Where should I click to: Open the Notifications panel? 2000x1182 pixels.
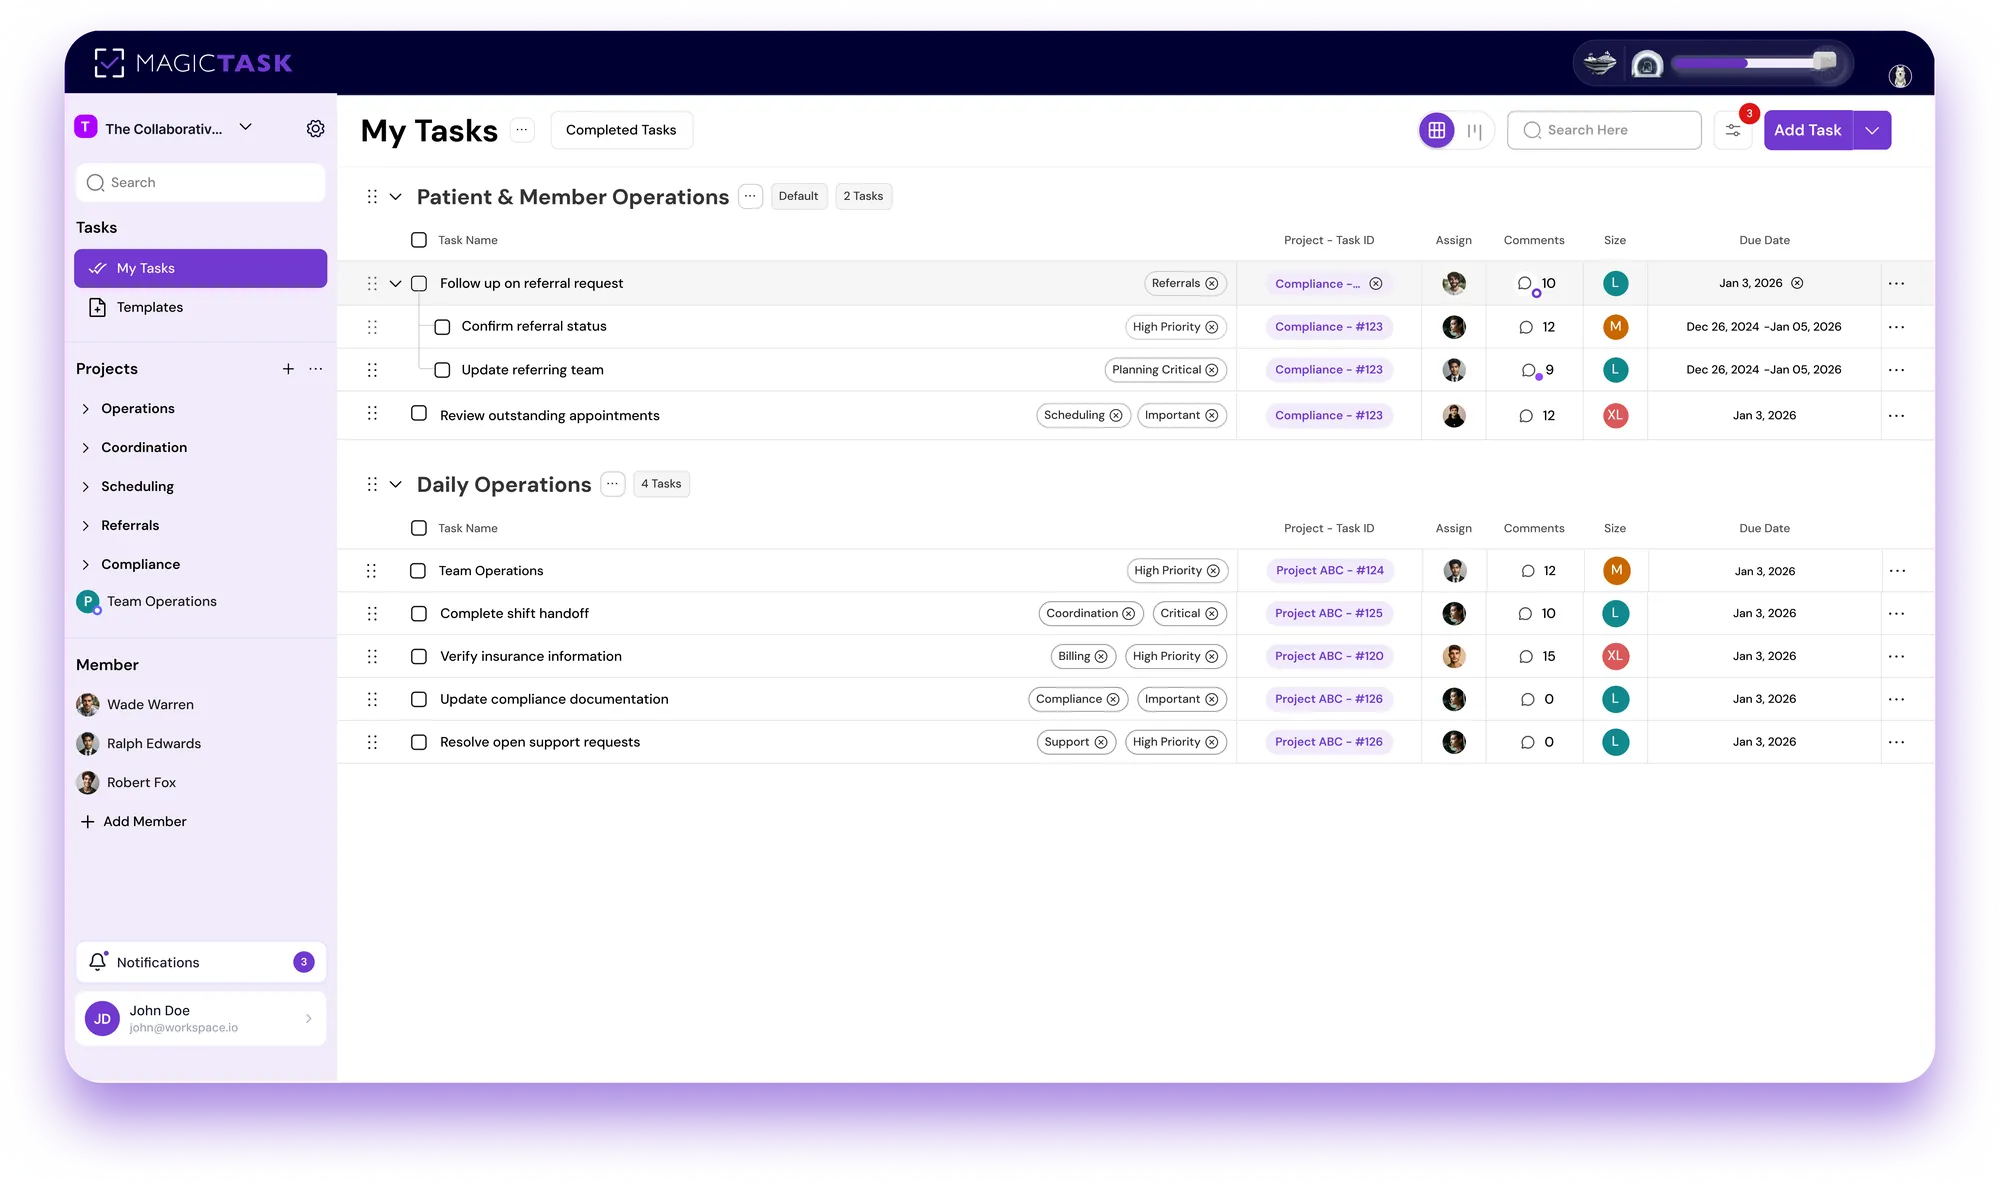coord(200,962)
